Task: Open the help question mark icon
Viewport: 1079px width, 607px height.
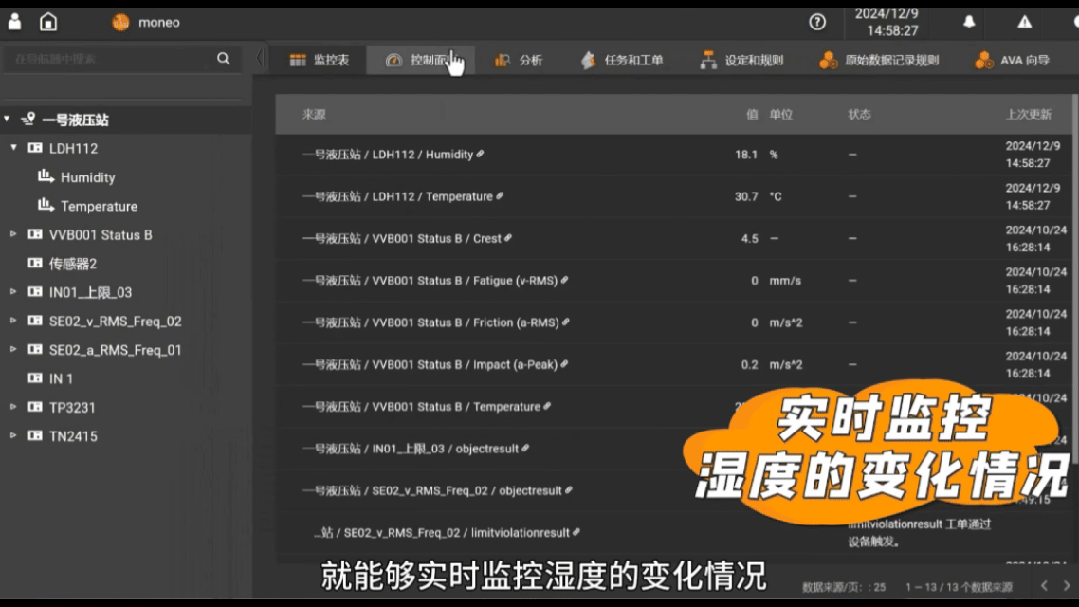Action: point(817,22)
